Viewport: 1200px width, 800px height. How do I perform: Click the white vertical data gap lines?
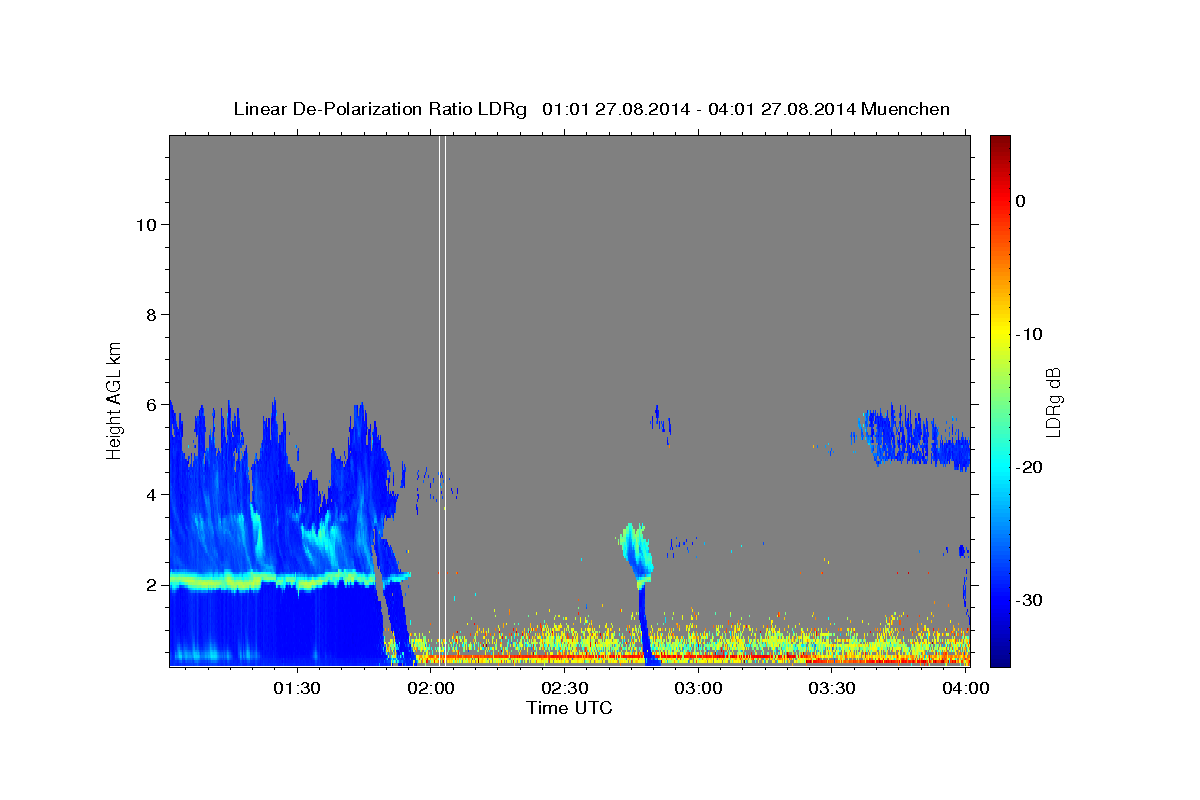[x=442, y=400]
